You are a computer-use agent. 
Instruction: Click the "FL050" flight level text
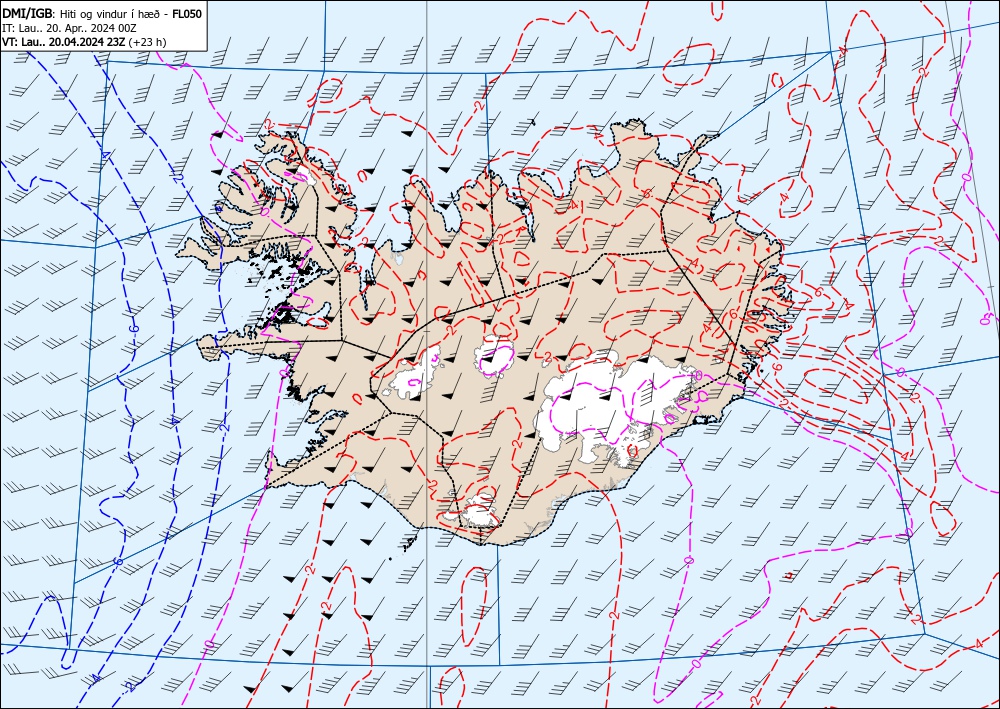[x=187, y=13]
